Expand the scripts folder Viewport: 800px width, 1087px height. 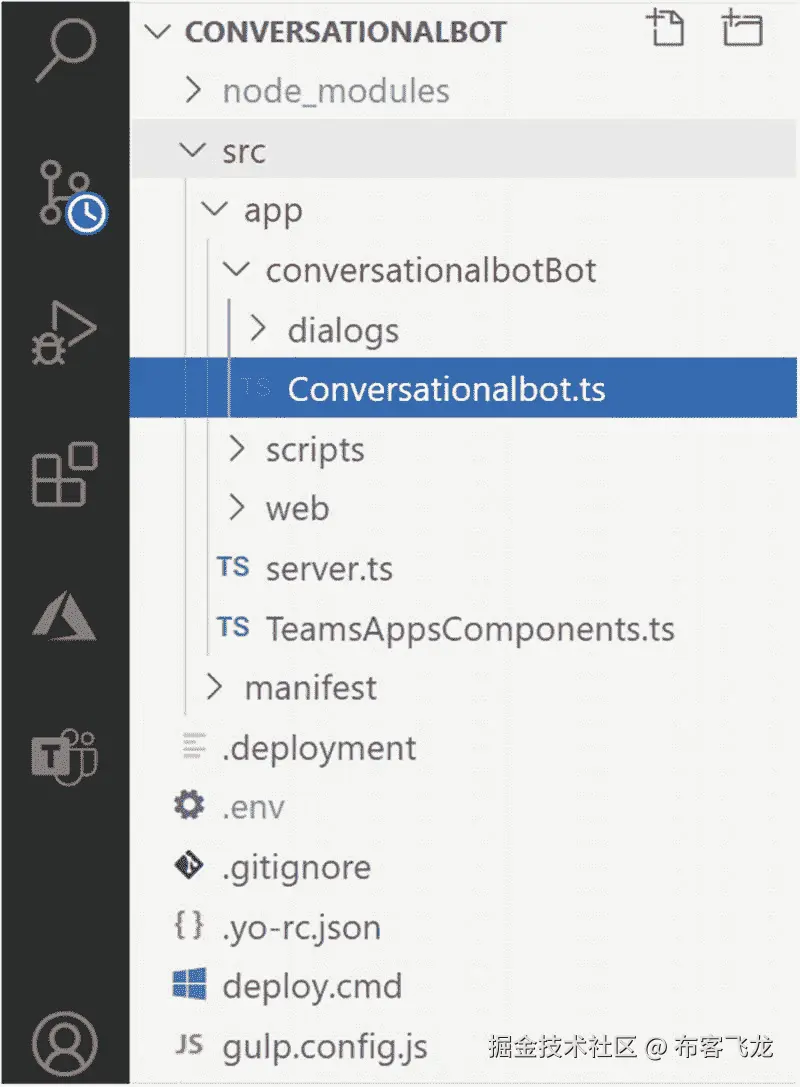pos(314,450)
